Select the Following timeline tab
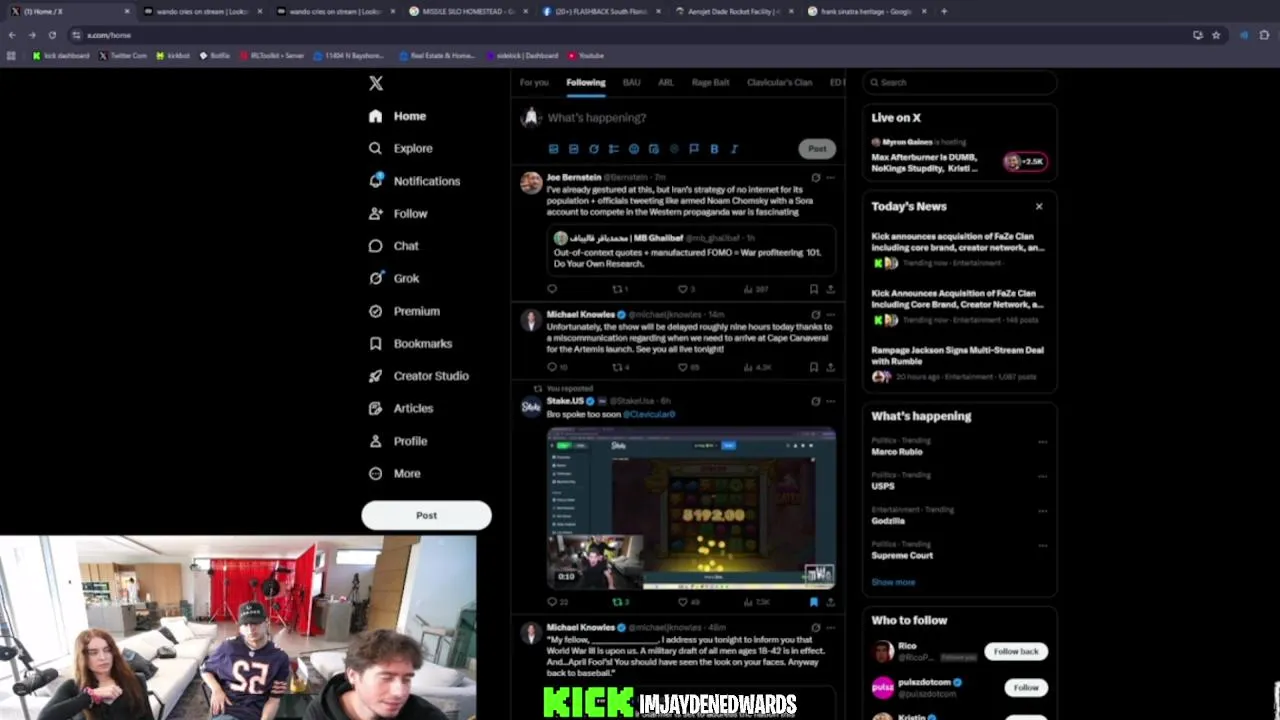Screen dimensions: 1280x720 [x=586, y=82]
